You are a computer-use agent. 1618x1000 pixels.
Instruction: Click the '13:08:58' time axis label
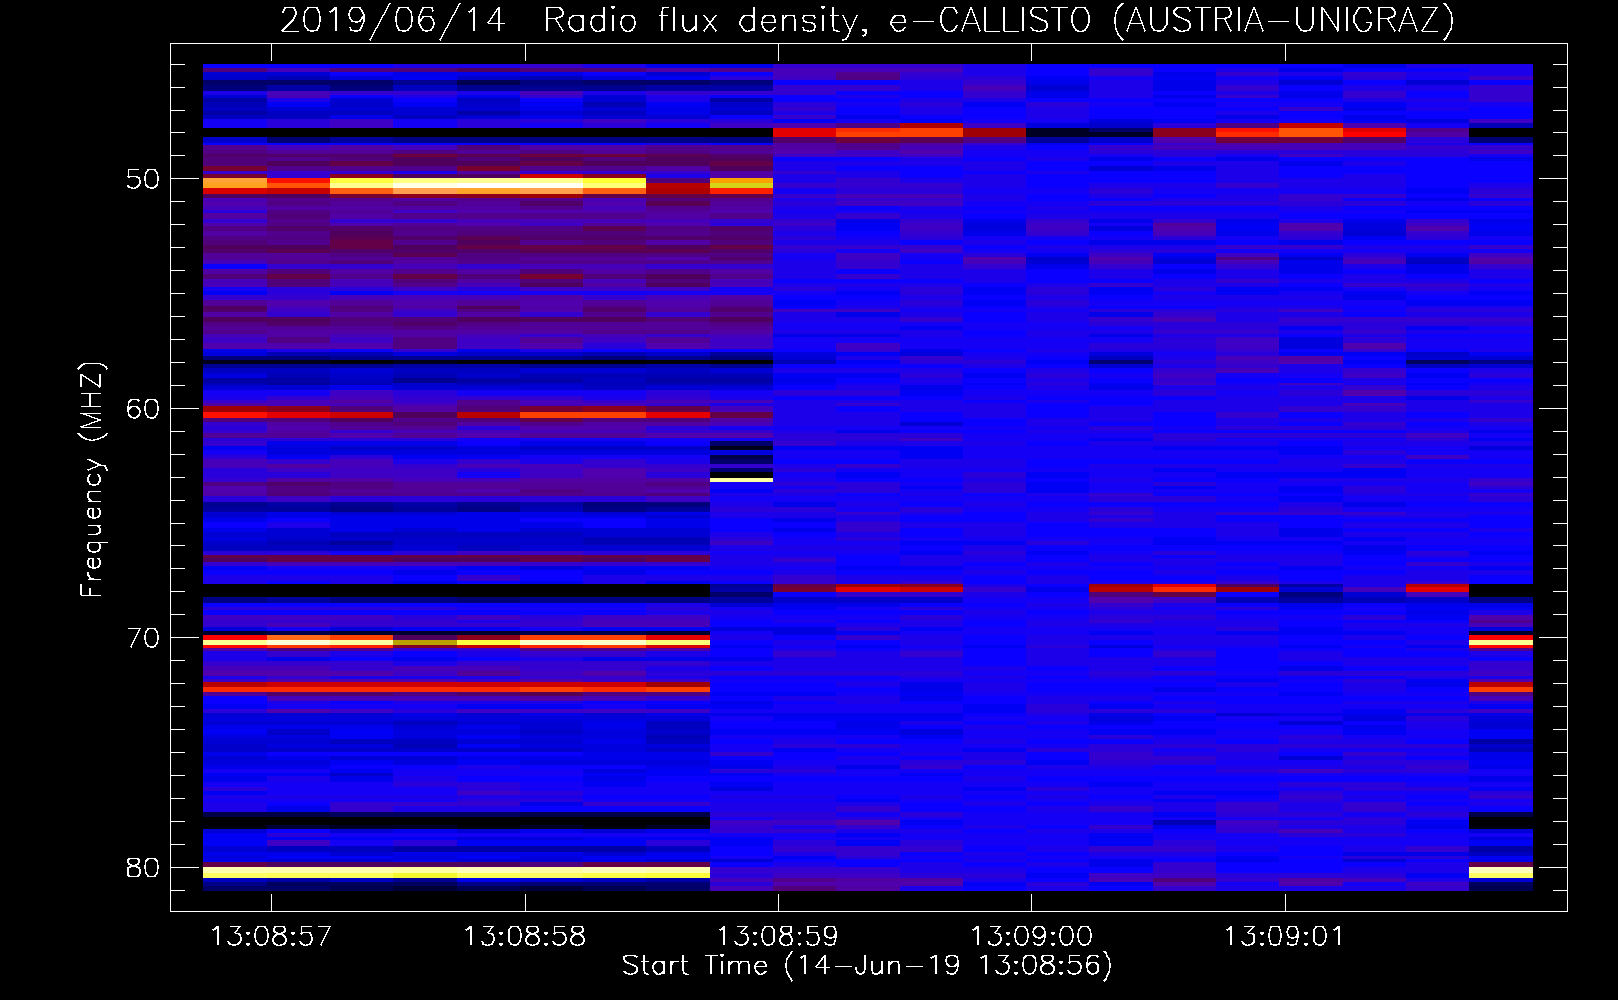(x=524, y=937)
